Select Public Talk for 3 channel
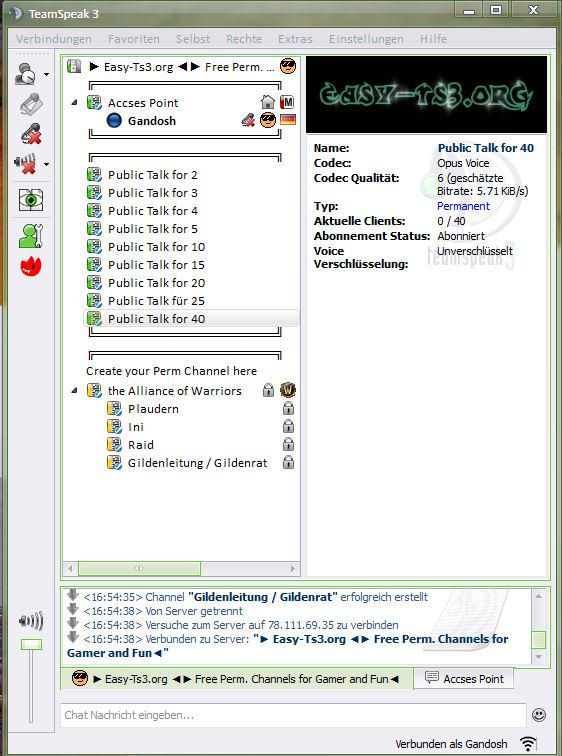This screenshot has width=562, height=756. click(x=152, y=193)
